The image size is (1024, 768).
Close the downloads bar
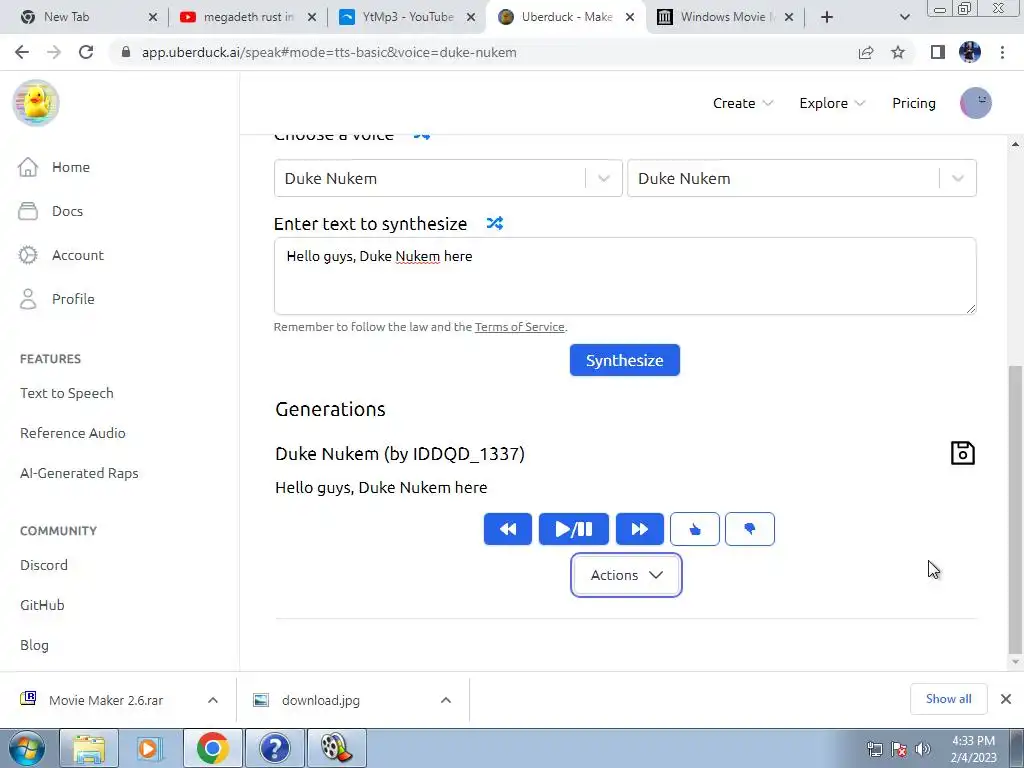pos(1006,699)
